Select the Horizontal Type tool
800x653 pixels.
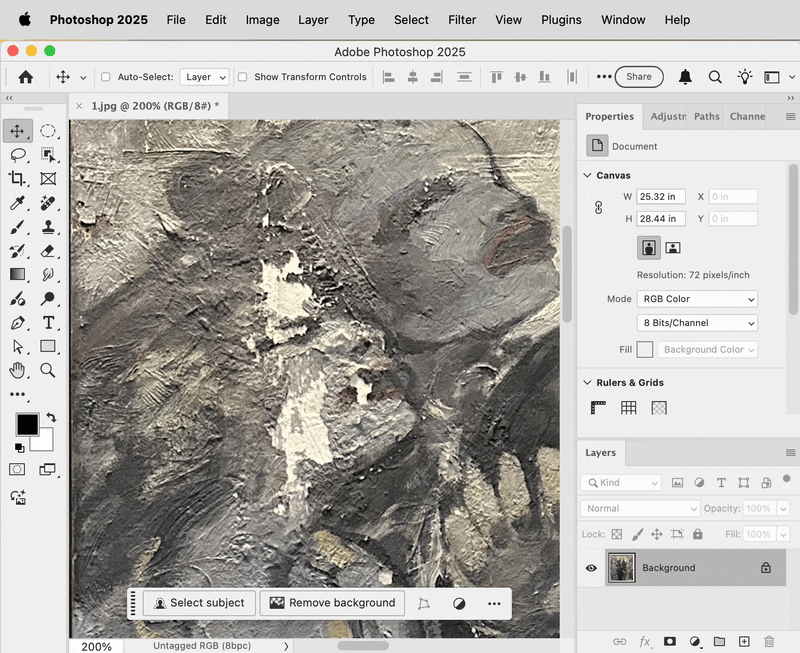[48, 322]
